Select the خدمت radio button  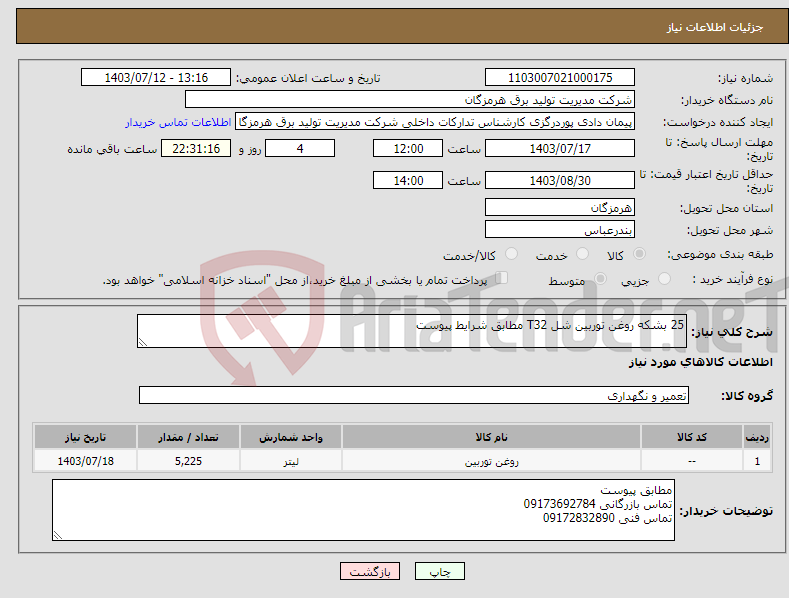tap(582, 254)
